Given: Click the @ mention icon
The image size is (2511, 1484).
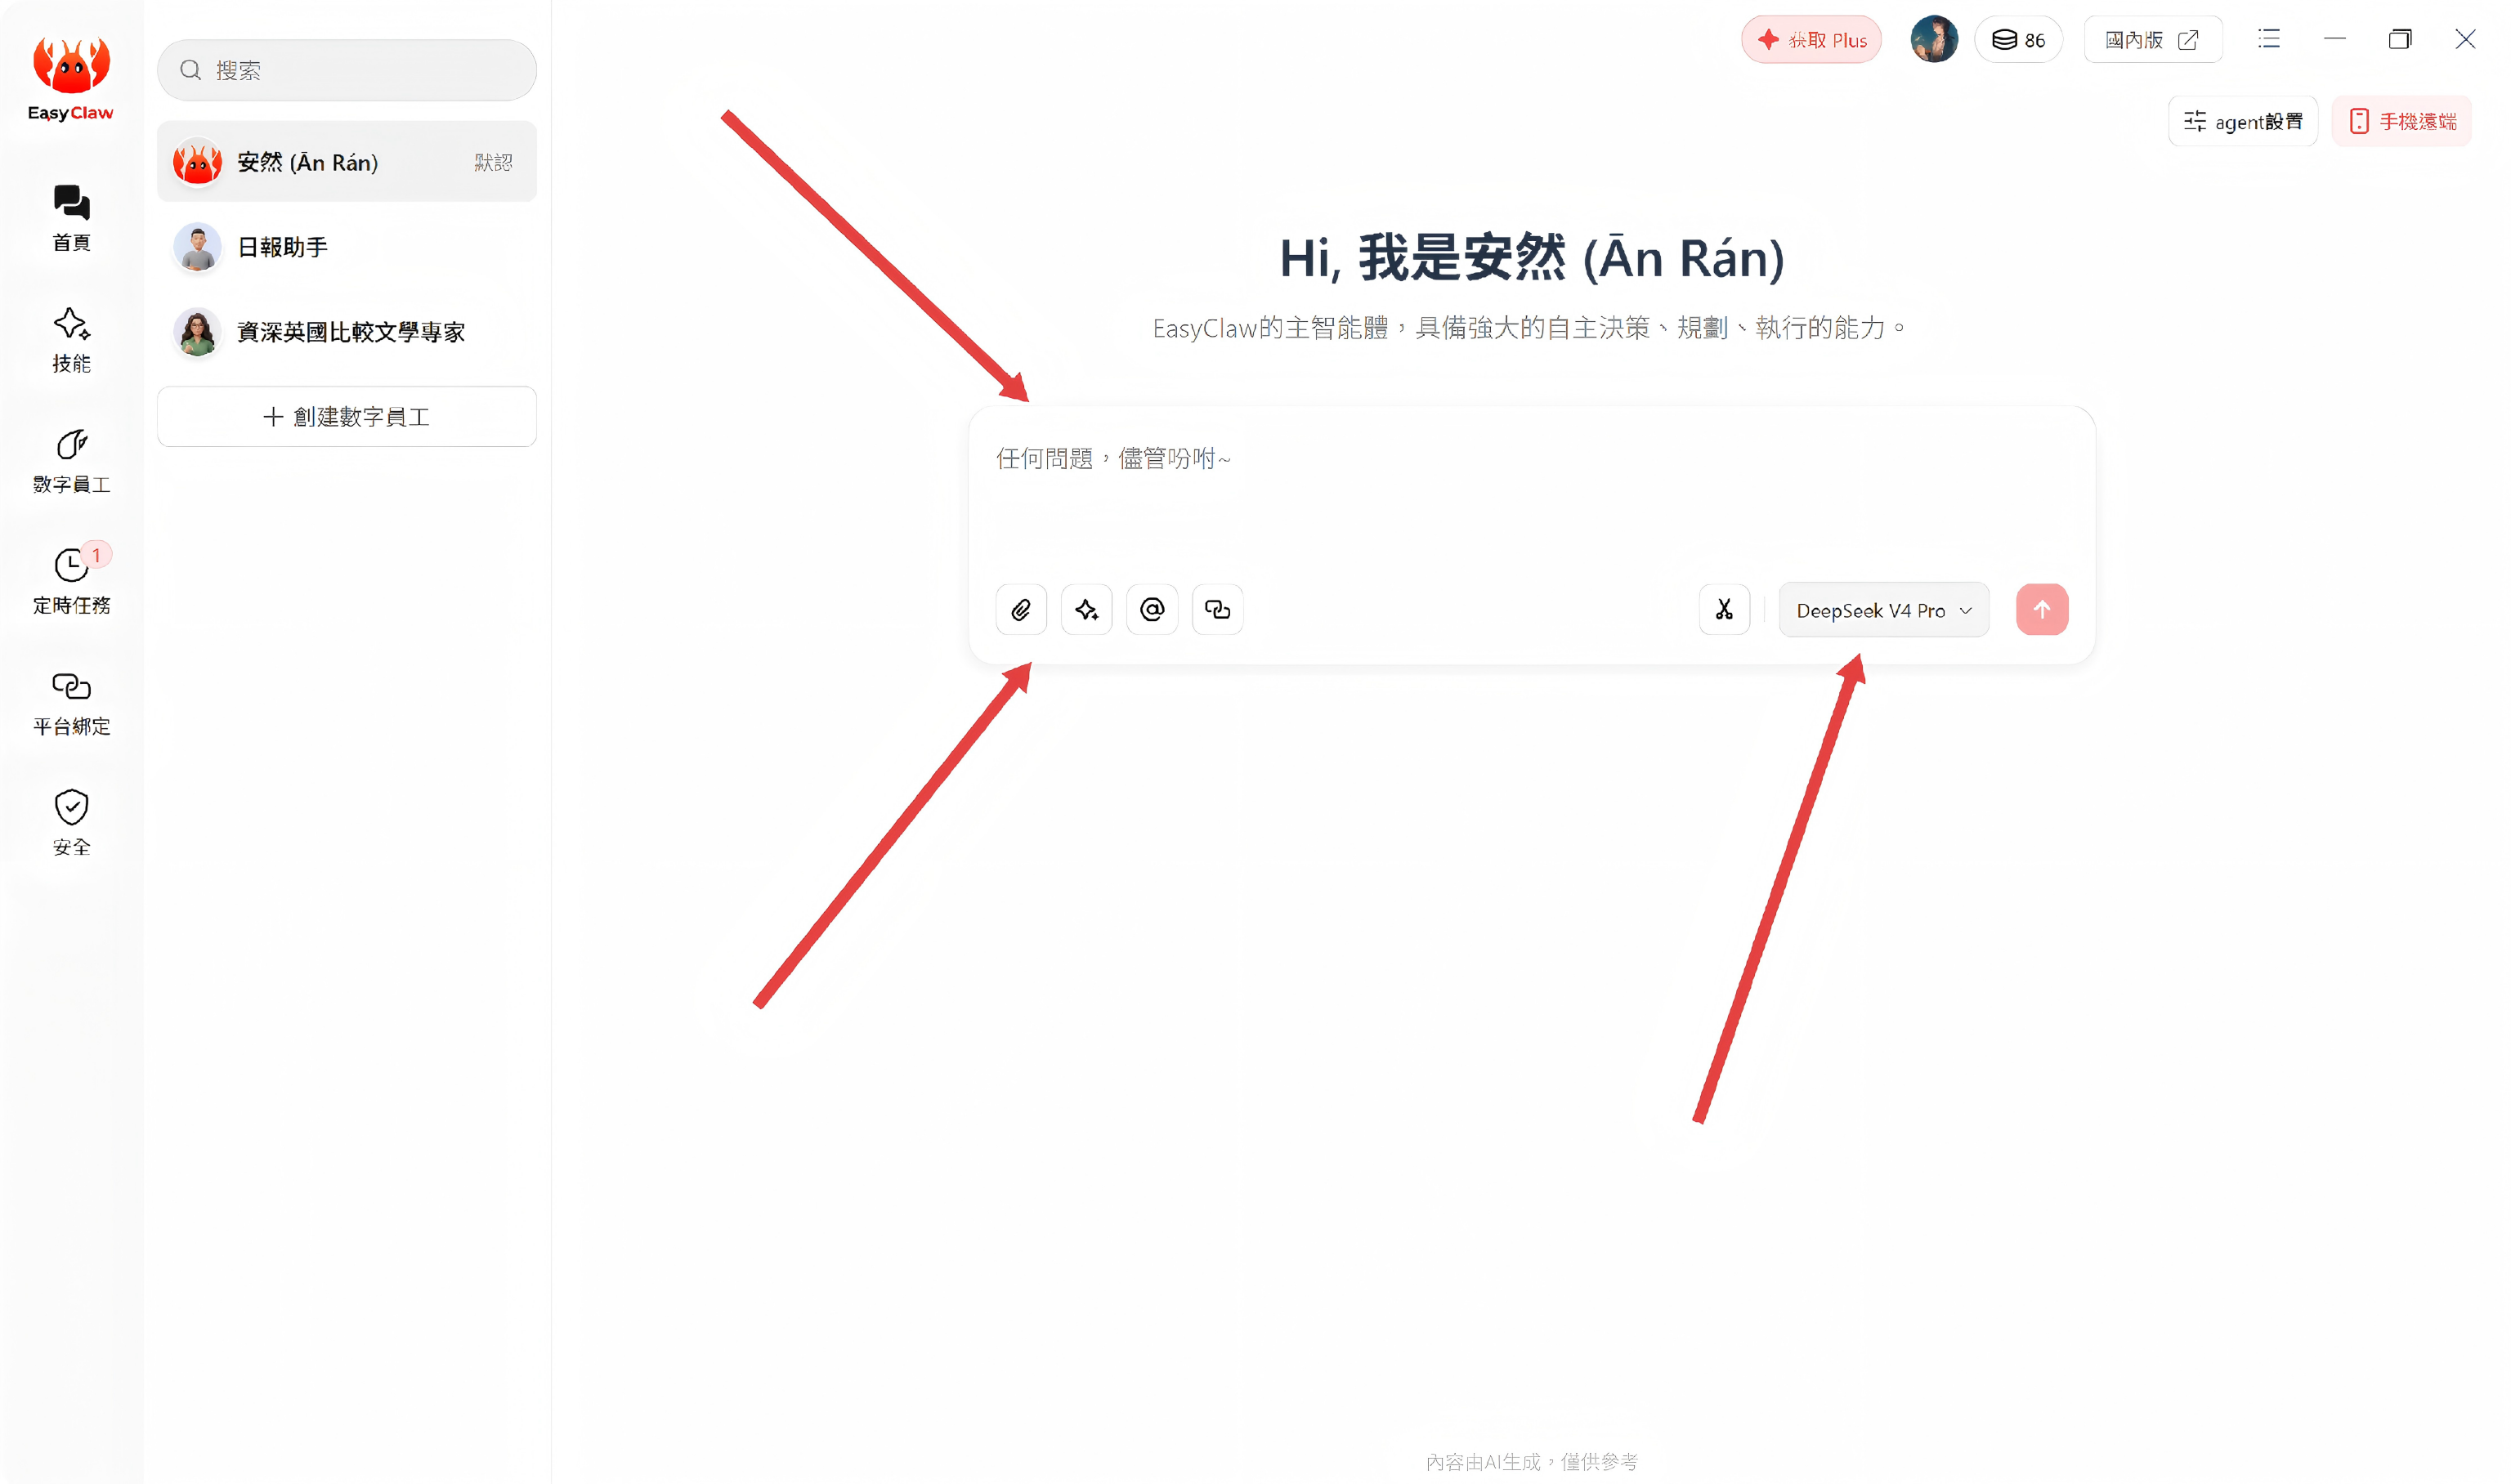Looking at the screenshot, I should 1152,609.
